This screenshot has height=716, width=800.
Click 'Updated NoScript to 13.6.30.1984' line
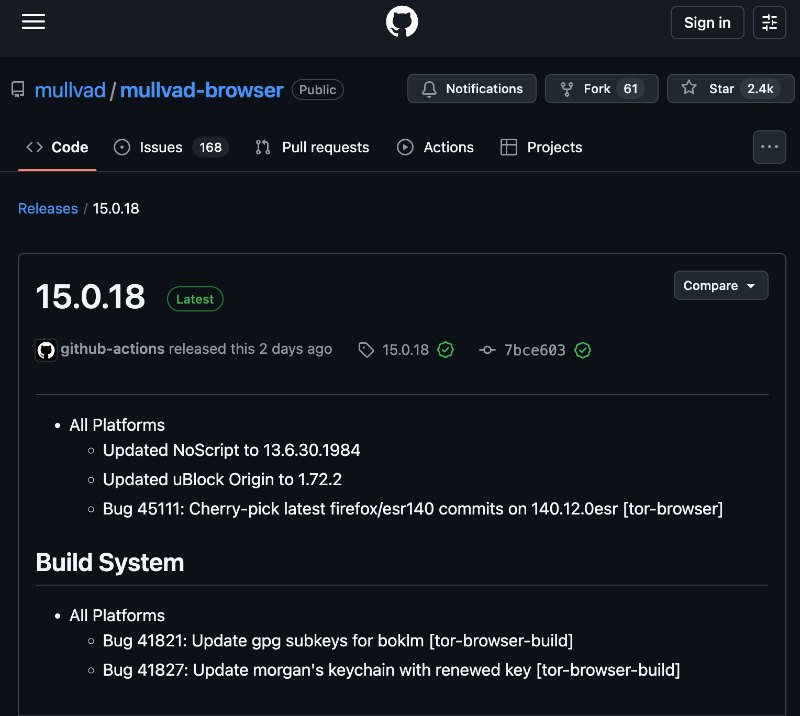click(x=232, y=450)
